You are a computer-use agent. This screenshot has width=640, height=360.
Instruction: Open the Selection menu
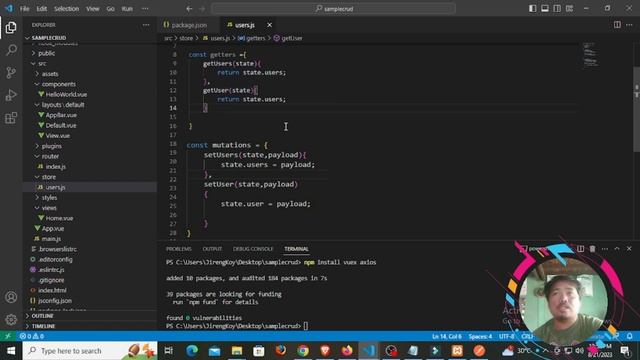(x=67, y=9)
